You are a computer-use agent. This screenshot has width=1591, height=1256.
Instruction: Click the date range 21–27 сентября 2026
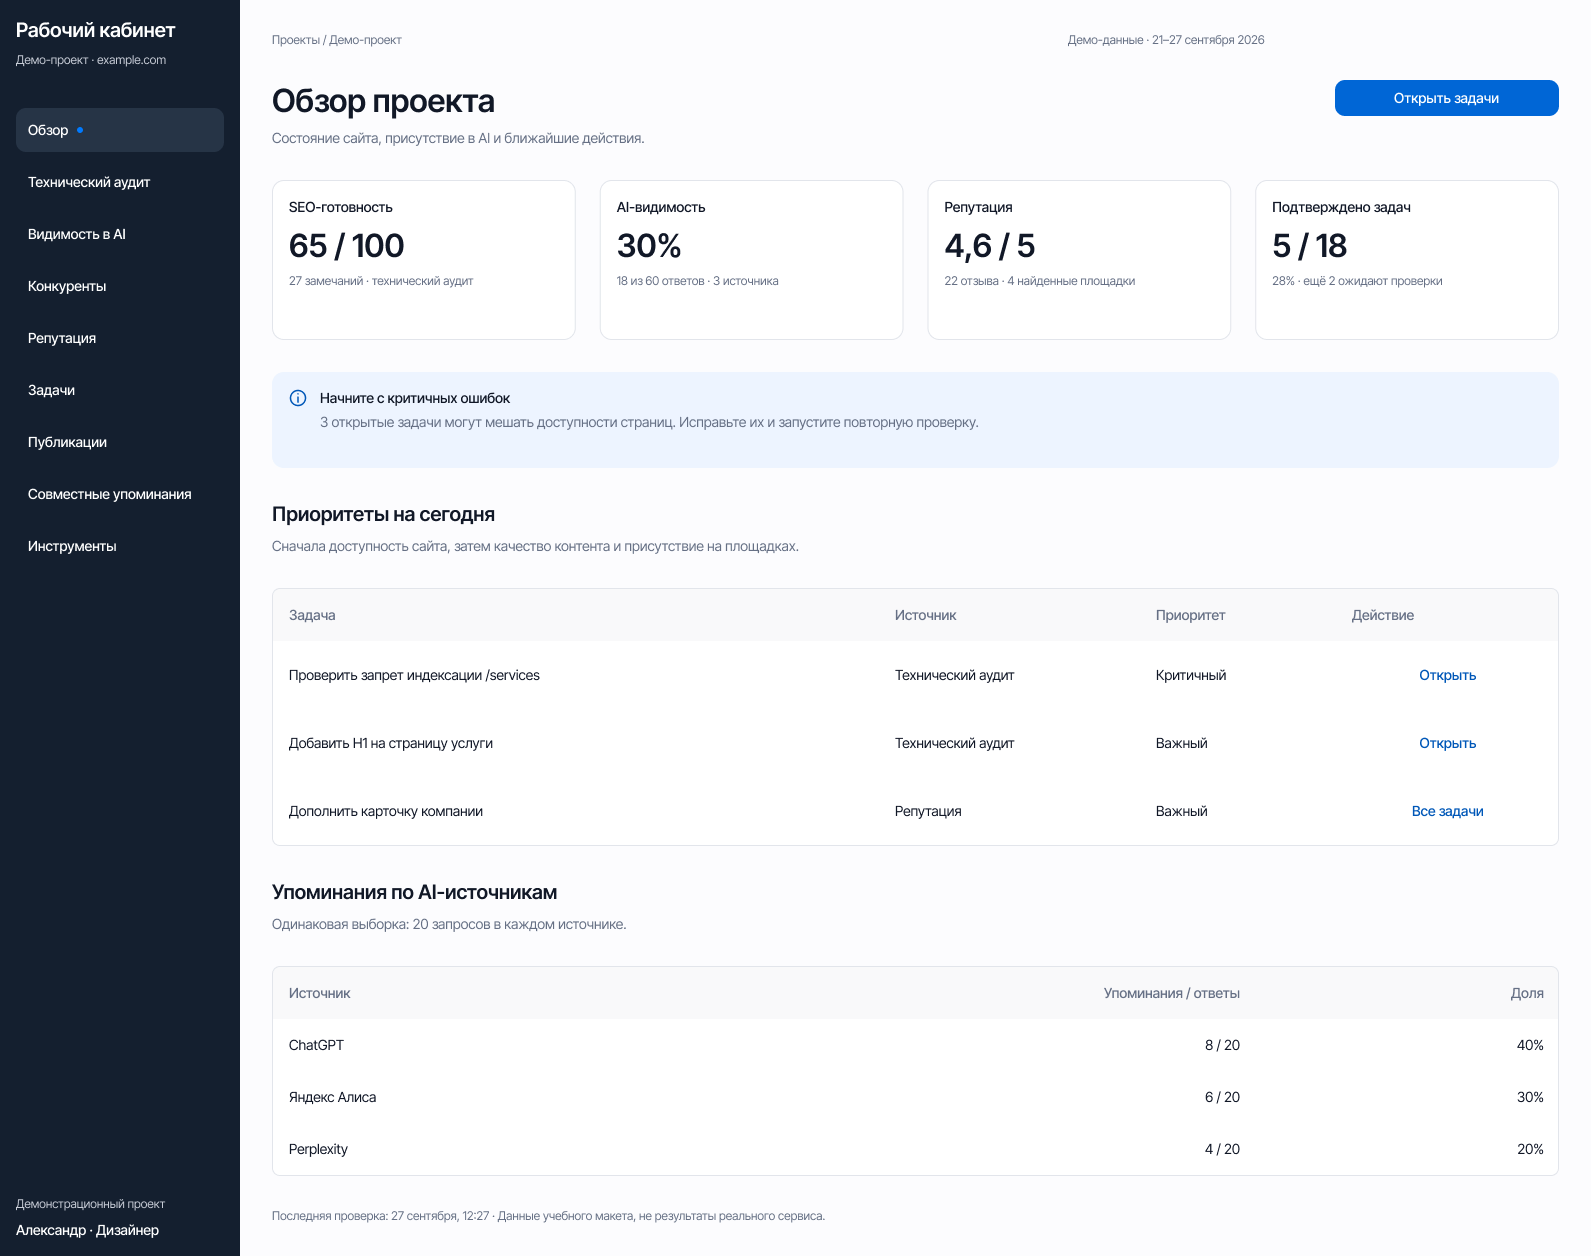click(1208, 40)
